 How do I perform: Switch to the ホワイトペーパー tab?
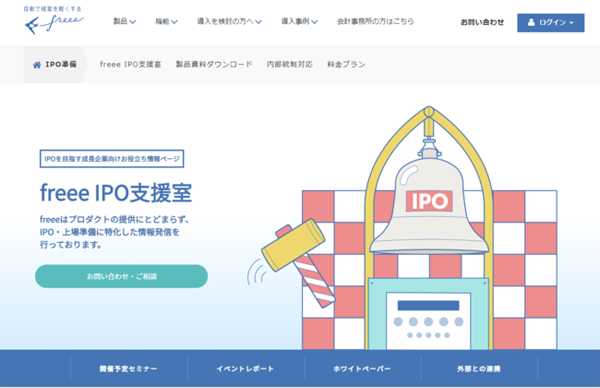point(362,369)
